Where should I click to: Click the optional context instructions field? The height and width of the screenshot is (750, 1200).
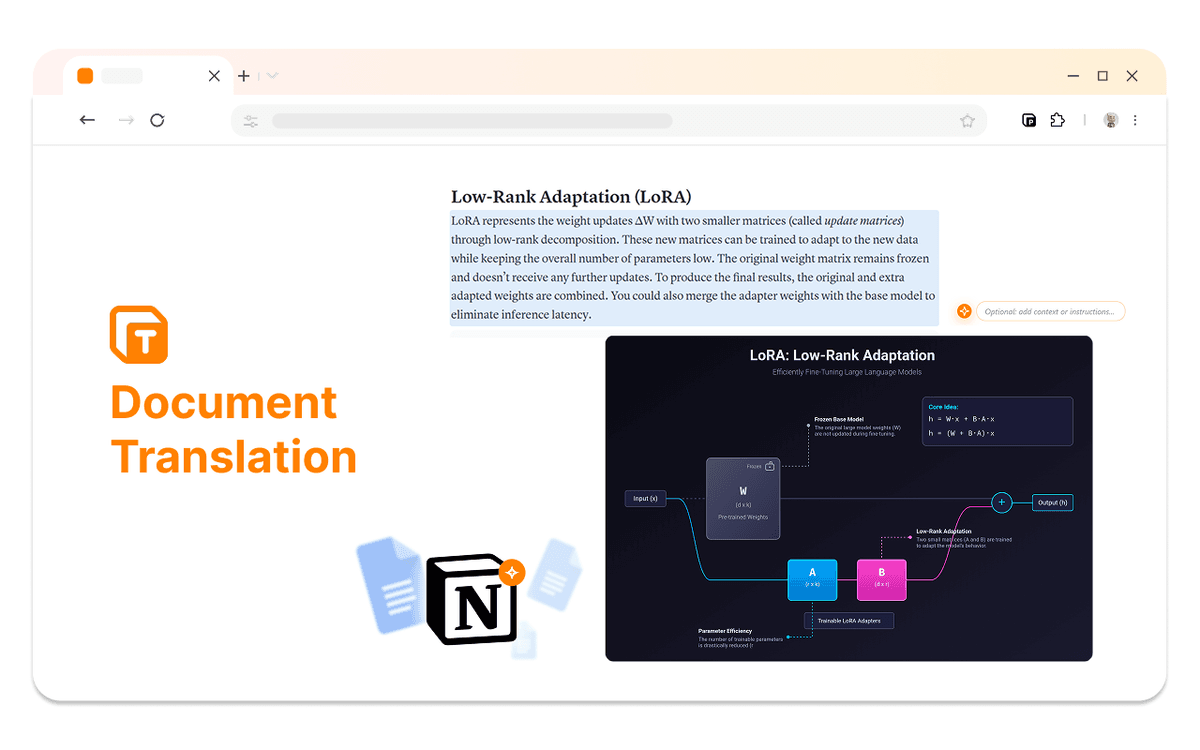tap(1051, 311)
